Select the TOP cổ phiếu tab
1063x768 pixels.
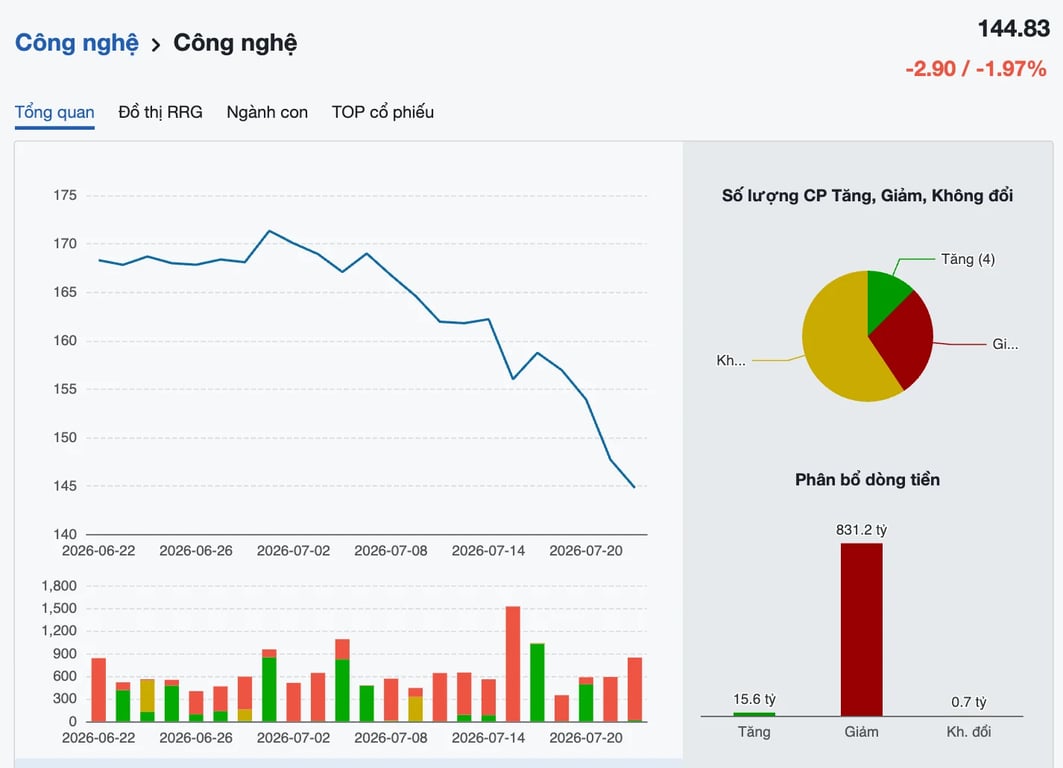tap(382, 112)
